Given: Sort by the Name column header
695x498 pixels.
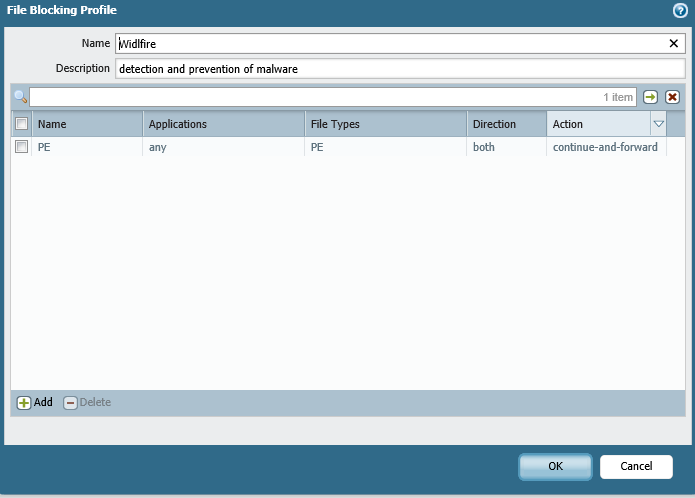Looking at the screenshot, I should [x=88, y=124].
